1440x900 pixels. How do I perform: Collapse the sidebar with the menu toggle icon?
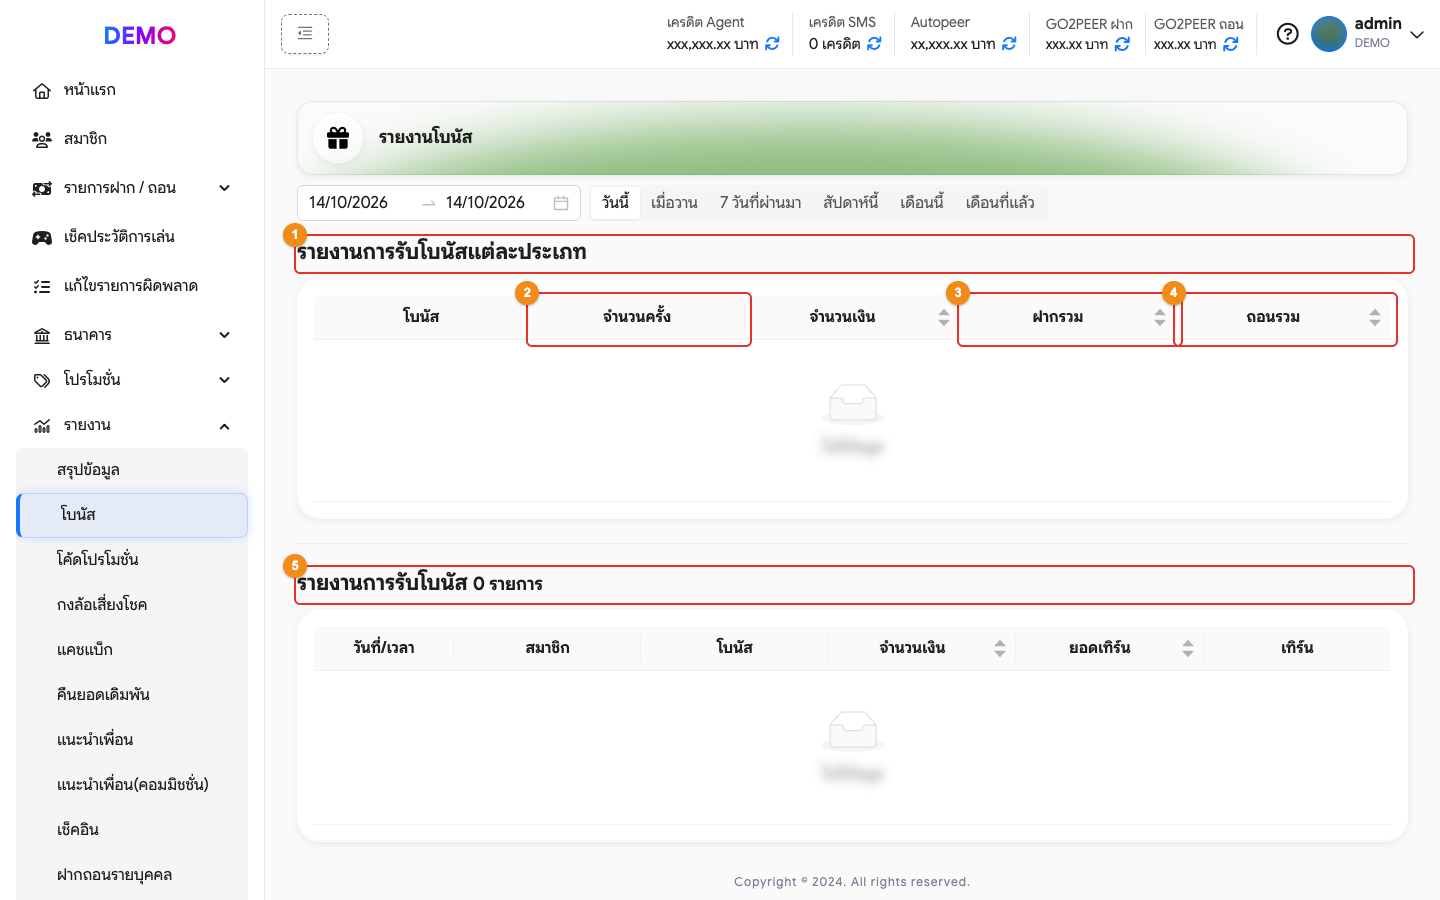305,34
